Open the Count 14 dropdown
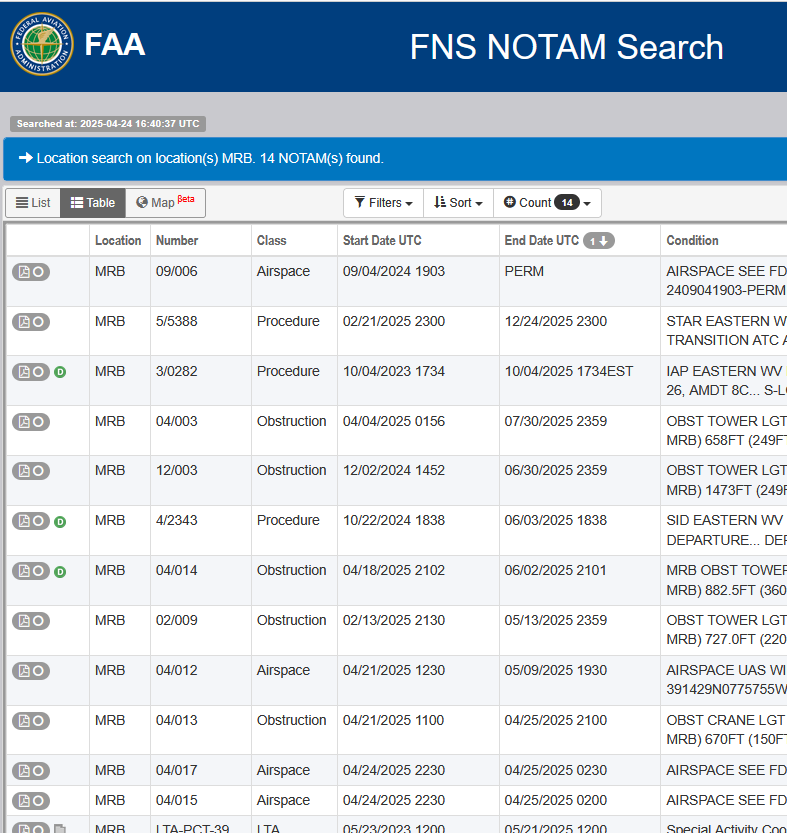The width and height of the screenshot is (787, 833). (x=547, y=203)
